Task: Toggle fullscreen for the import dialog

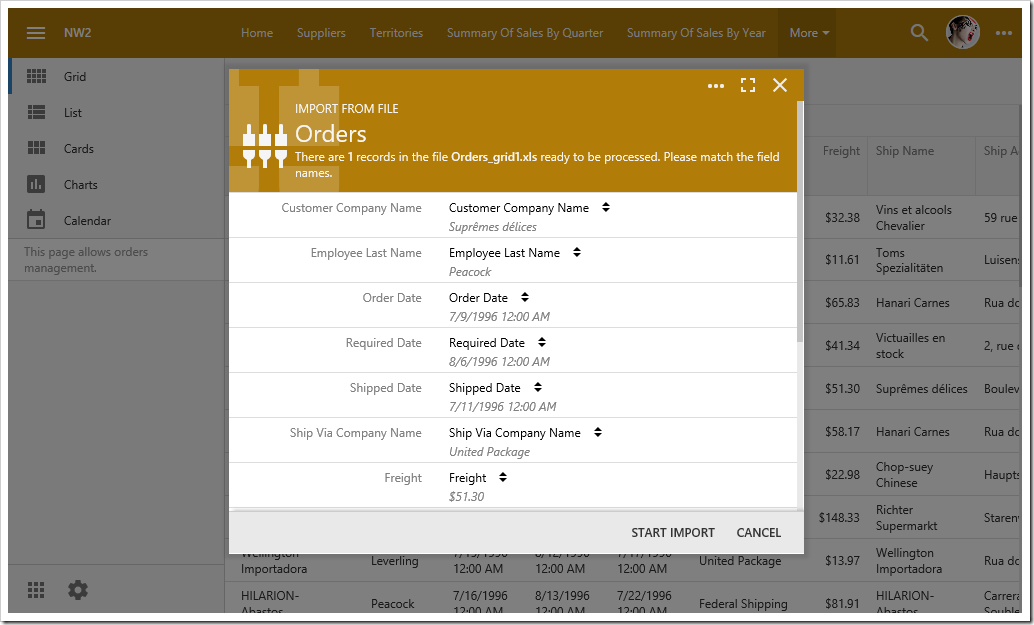Action: 748,85
